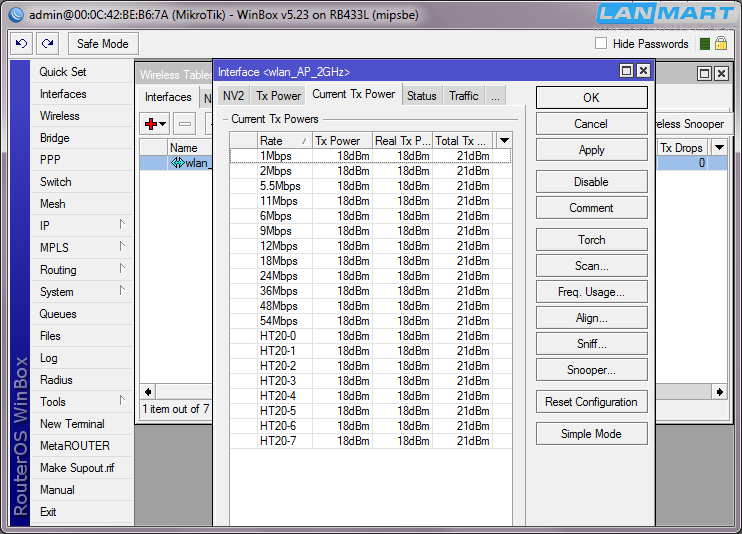
Task: Click the Sniff... button
Action: 591,344
